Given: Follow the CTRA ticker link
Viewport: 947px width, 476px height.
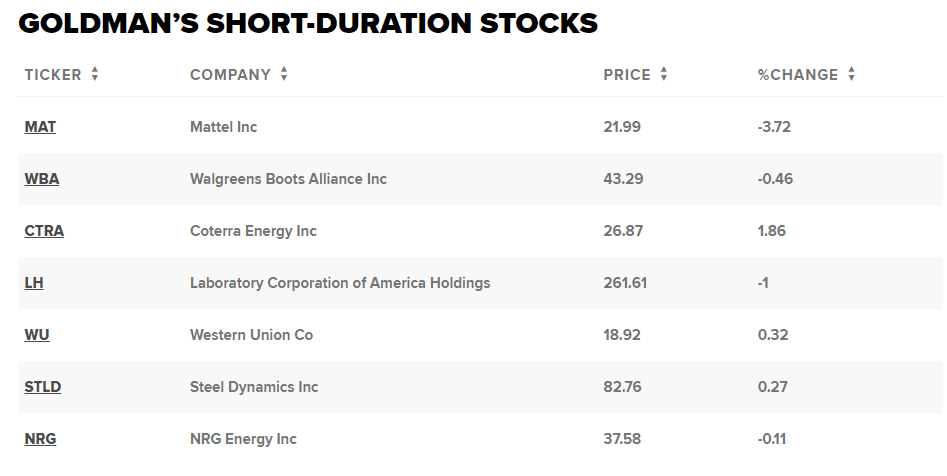Looking at the screenshot, I should point(44,231).
